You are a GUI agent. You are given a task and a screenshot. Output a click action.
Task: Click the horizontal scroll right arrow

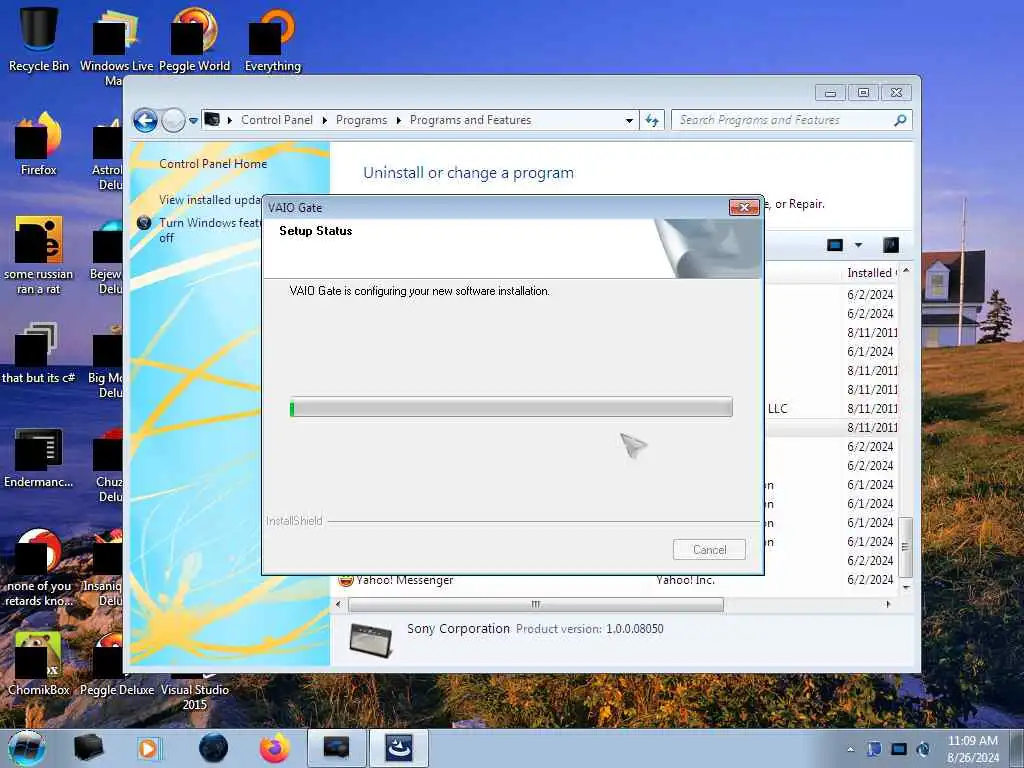[888, 605]
